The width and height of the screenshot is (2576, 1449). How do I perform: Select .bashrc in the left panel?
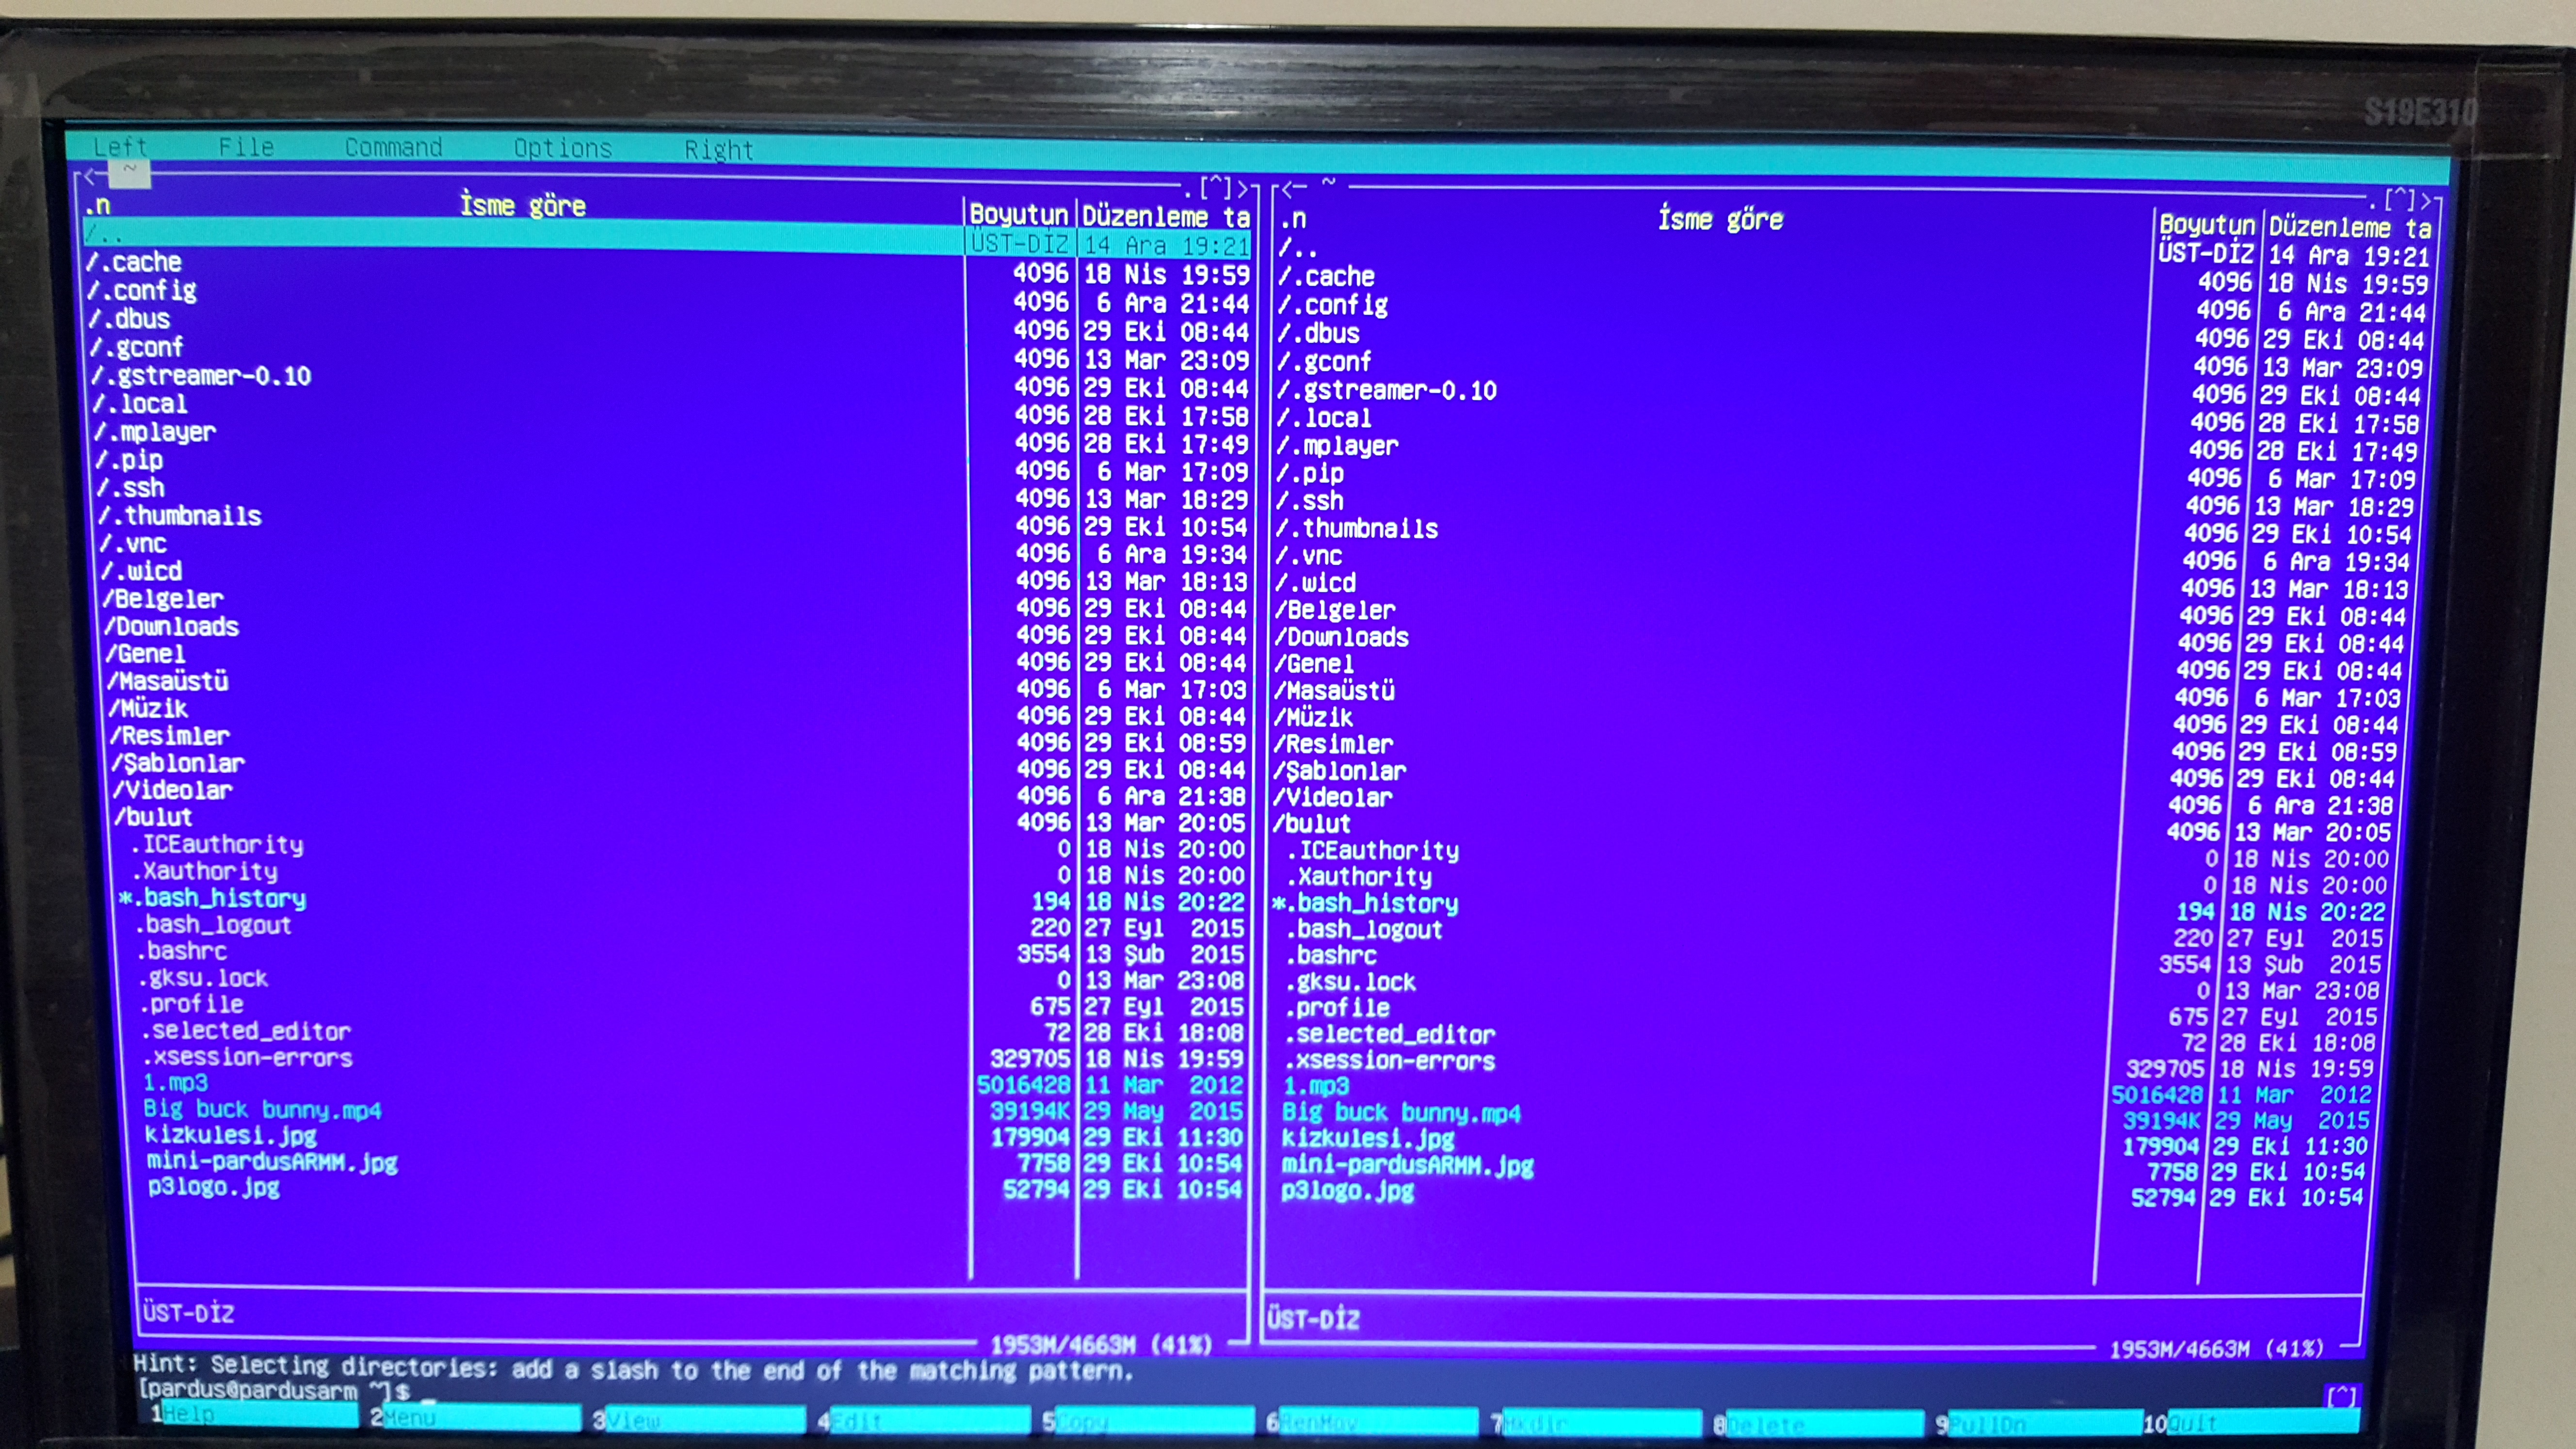tap(182, 951)
